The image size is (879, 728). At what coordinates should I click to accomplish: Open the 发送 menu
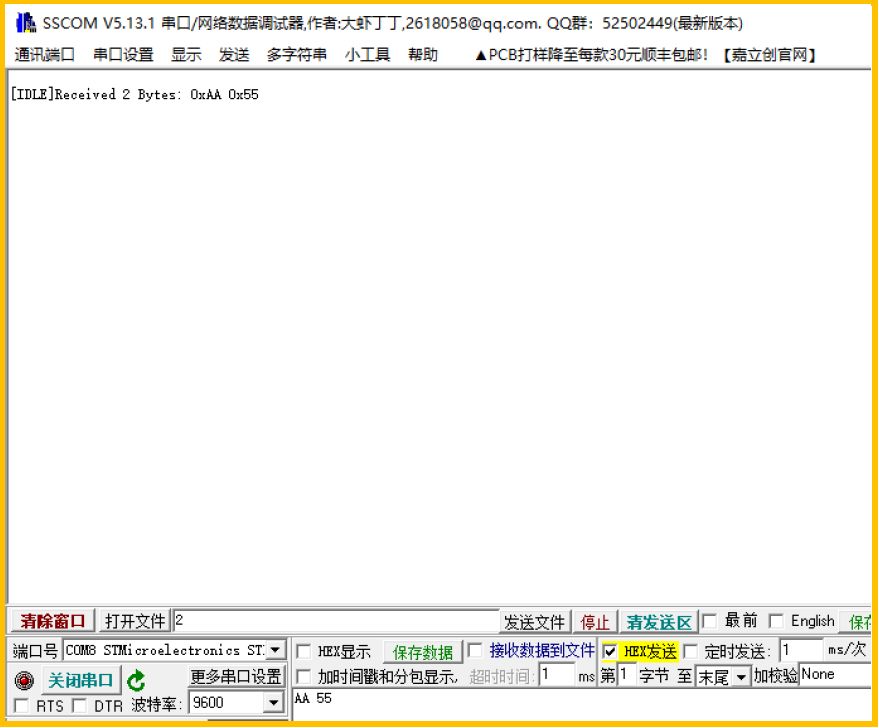[x=234, y=55]
